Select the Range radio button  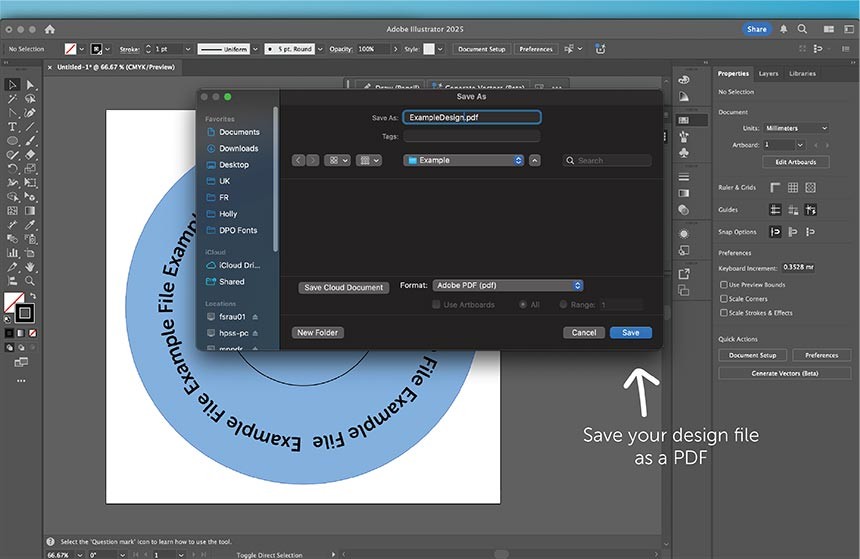[x=563, y=304]
